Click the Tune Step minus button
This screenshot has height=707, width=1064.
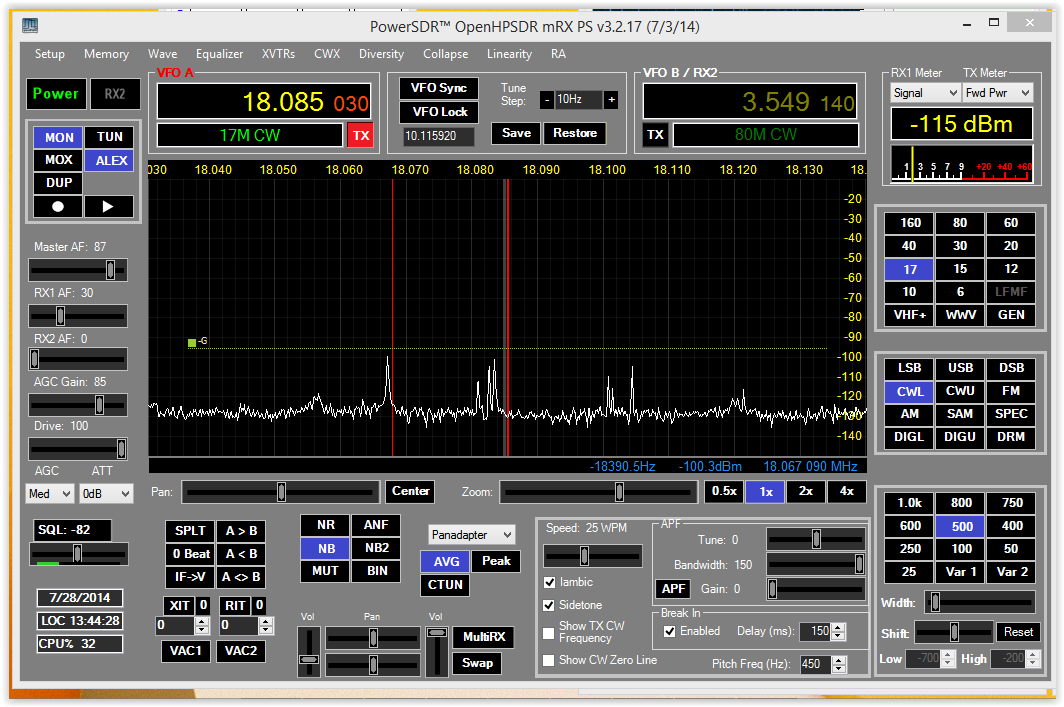[547, 100]
